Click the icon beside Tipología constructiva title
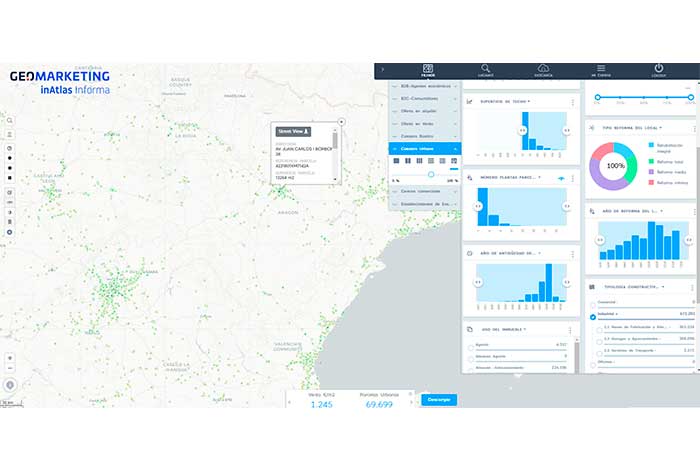 click(x=592, y=287)
